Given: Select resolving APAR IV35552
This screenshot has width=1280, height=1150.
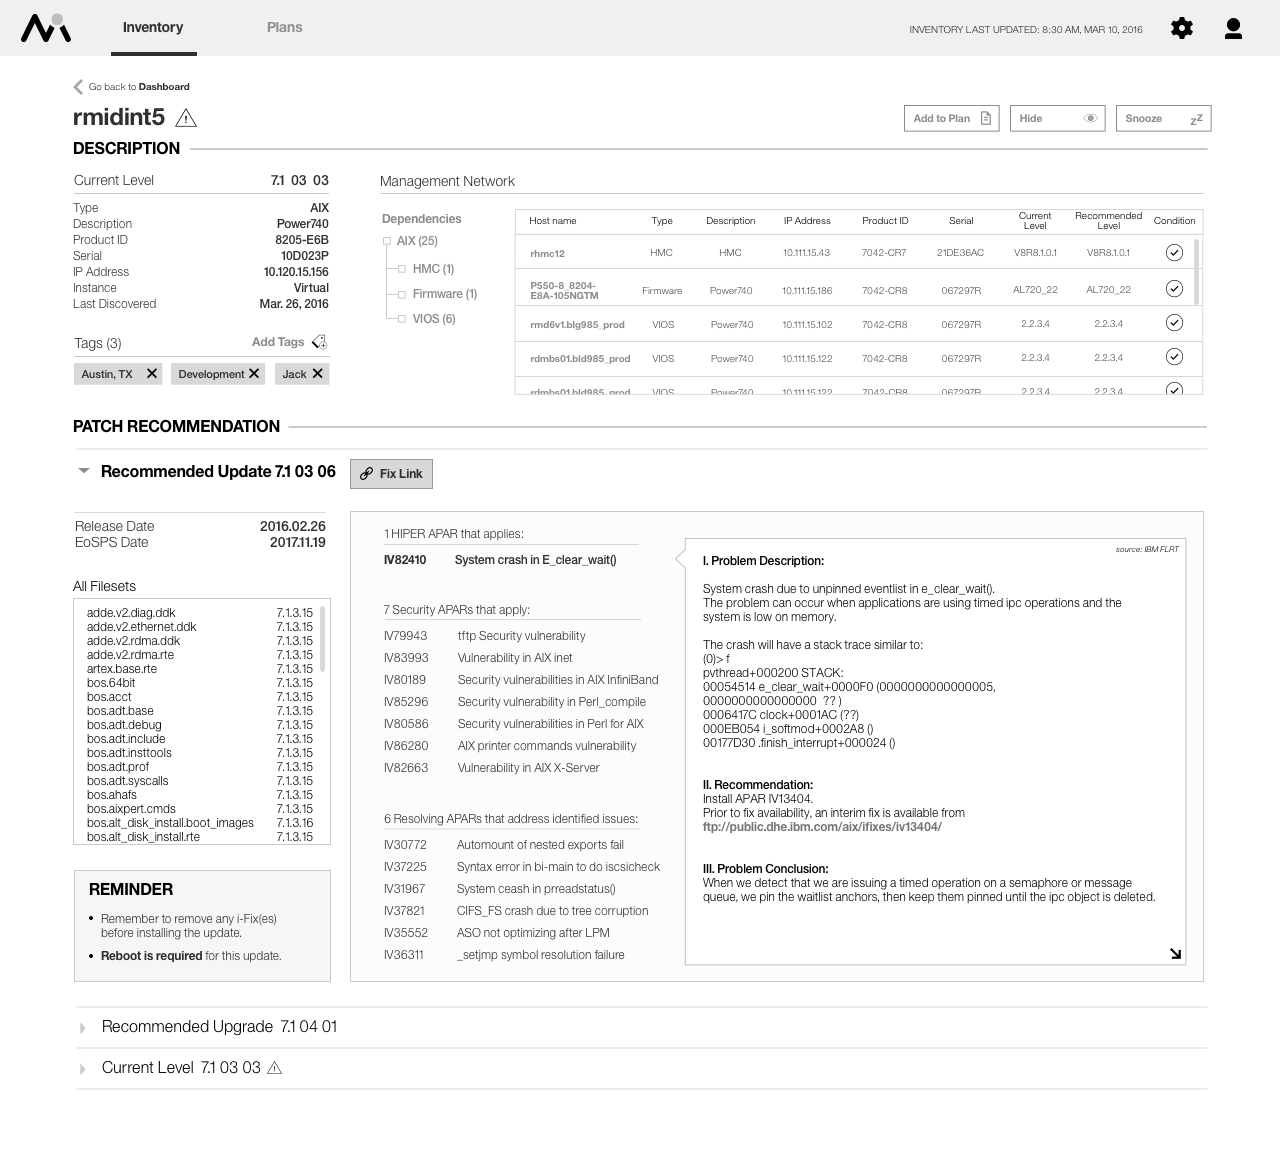Looking at the screenshot, I should [x=497, y=933].
